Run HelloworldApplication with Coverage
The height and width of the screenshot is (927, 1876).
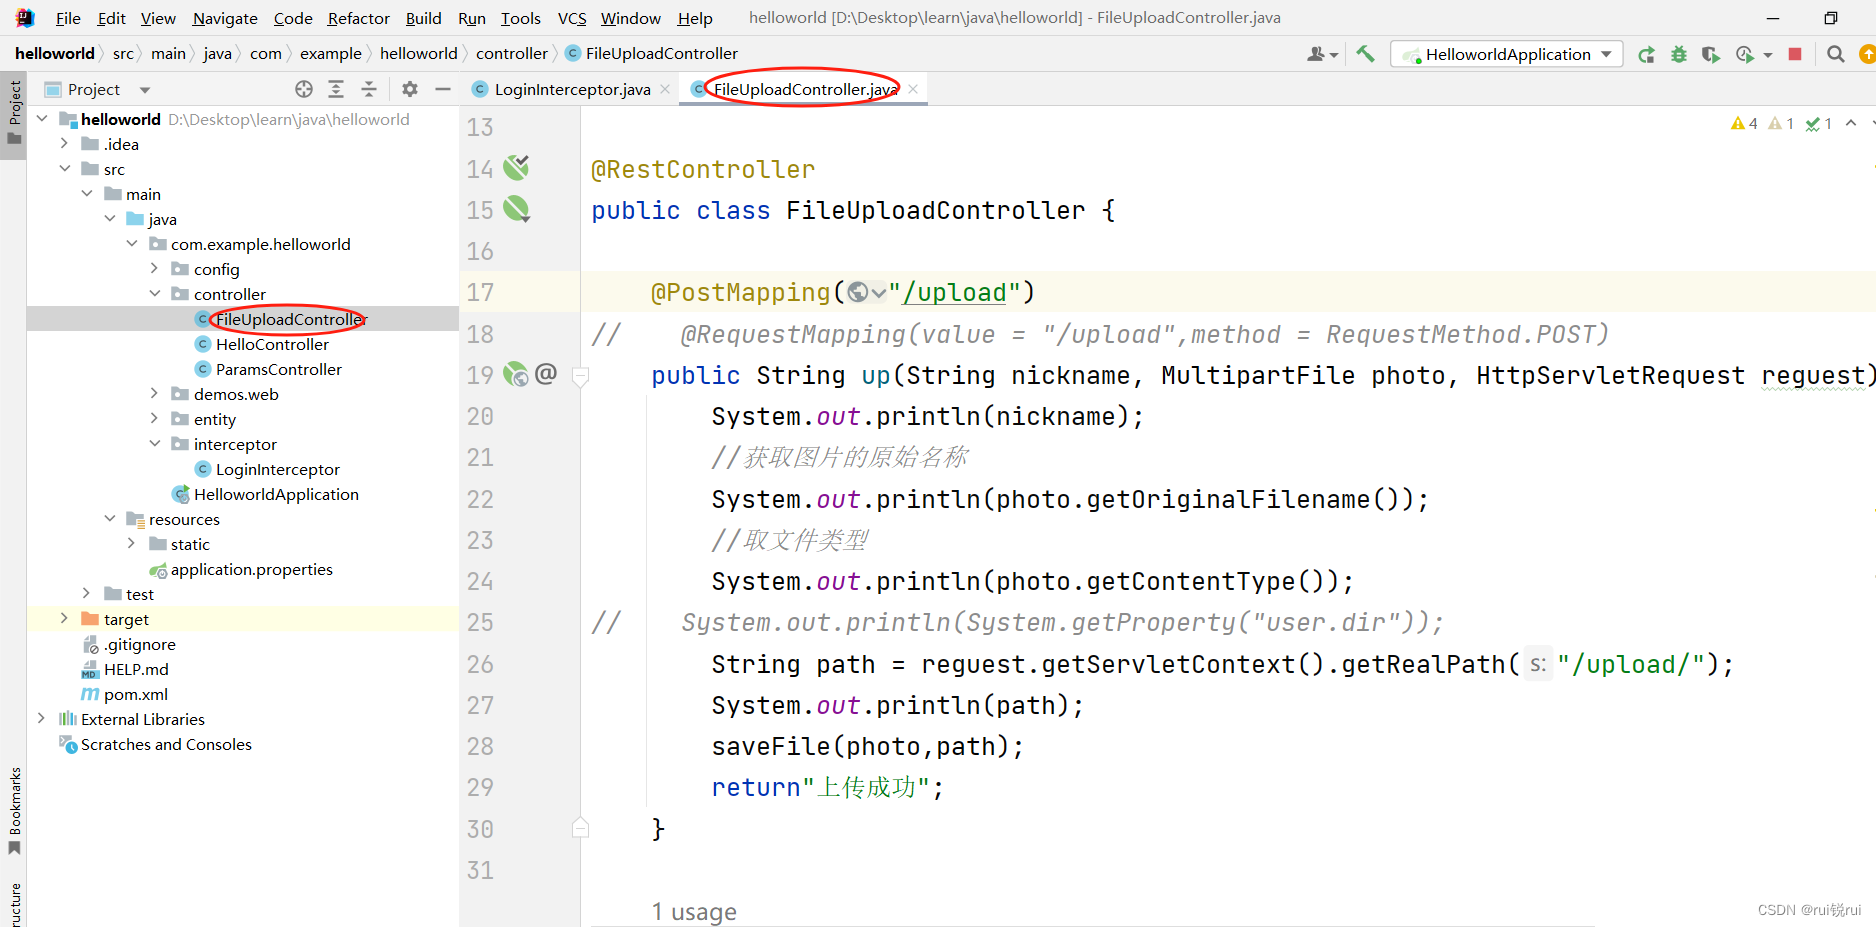(1710, 54)
